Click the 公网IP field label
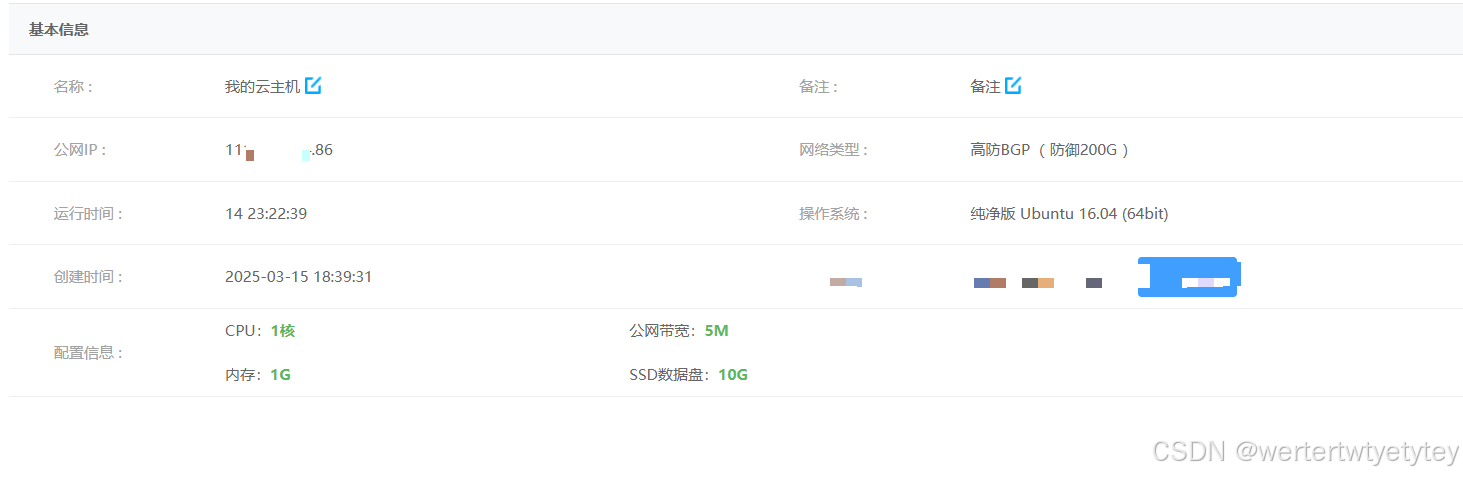The width and height of the screenshot is (1463, 477). [80, 150]
